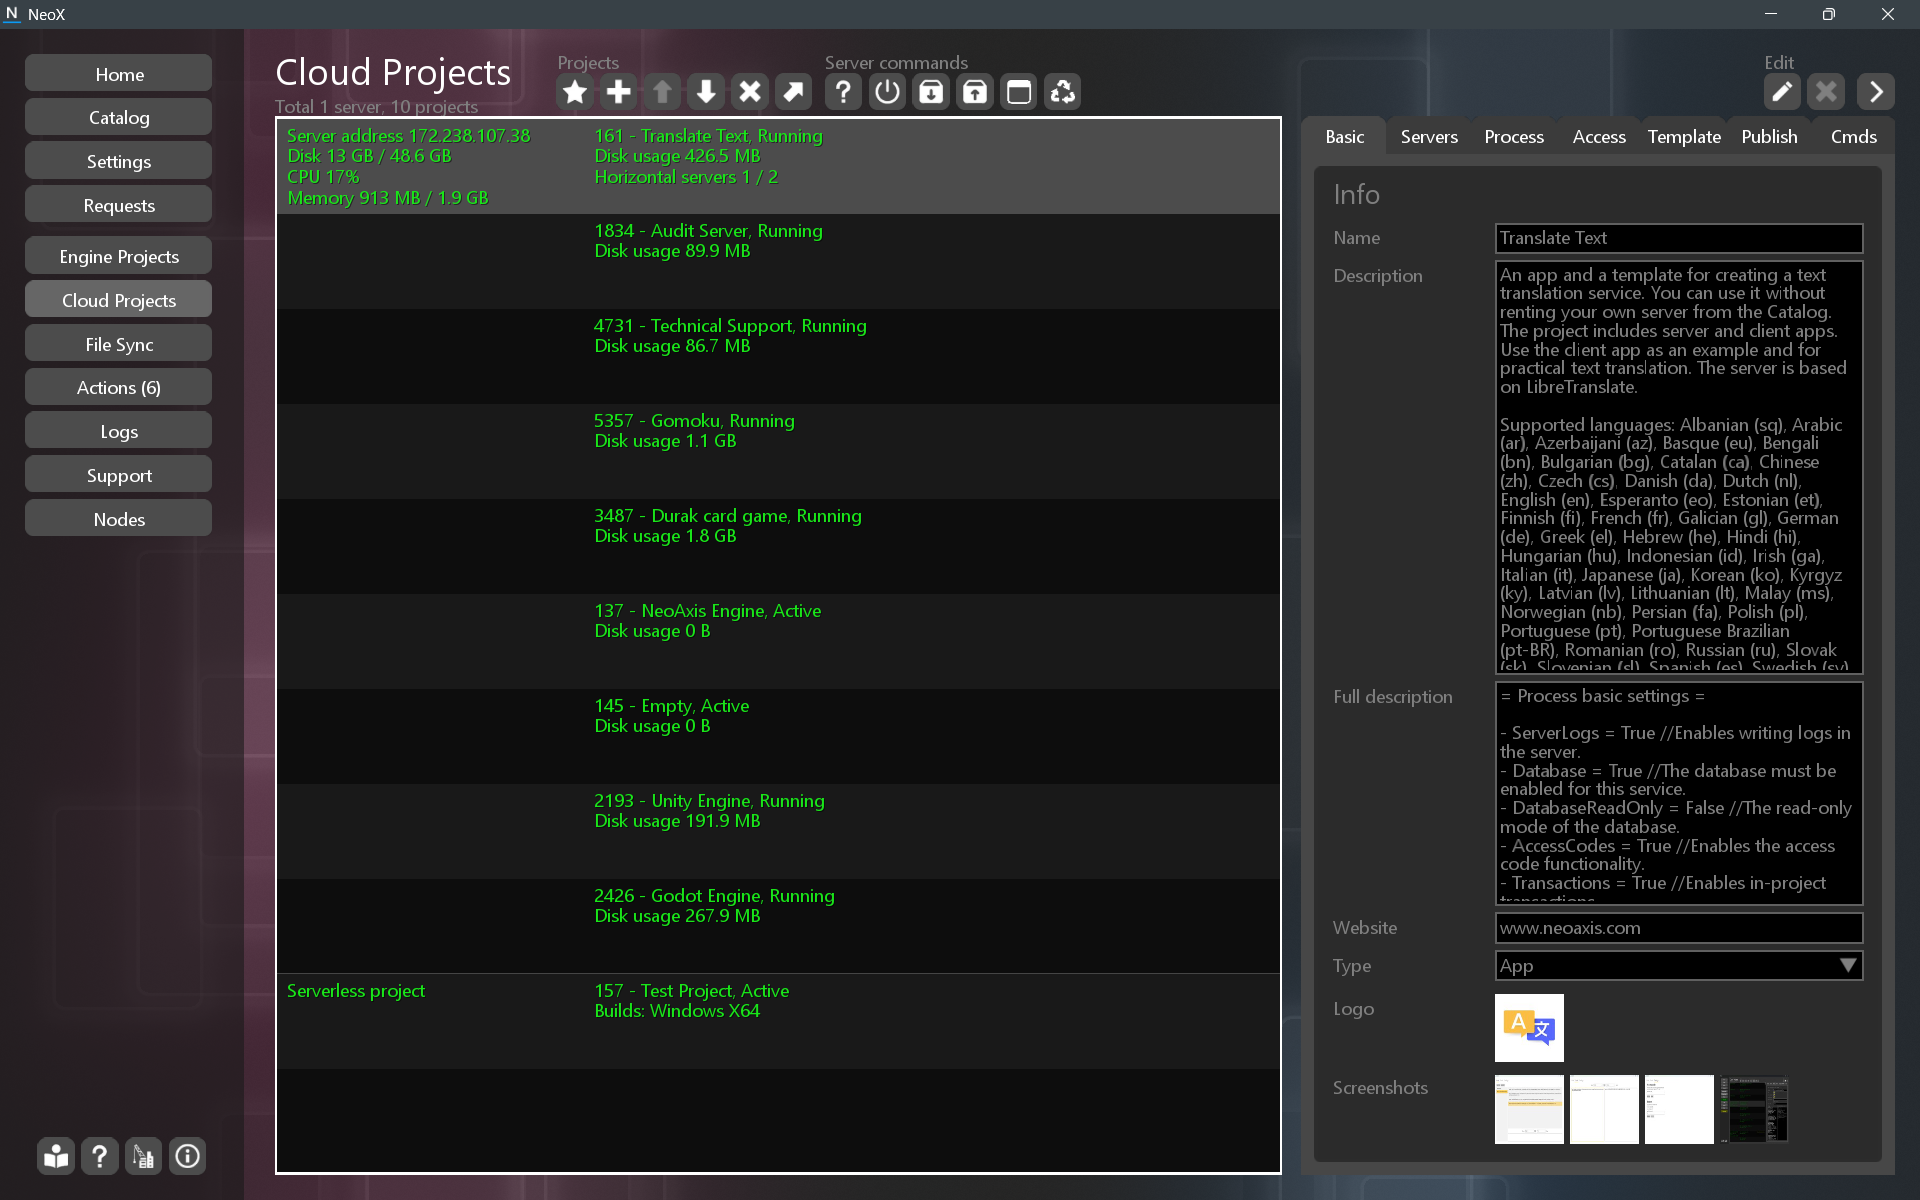Viewport: 1920px width, 1200px height.
Task: Click the pencil Edit icon
Action: tap(1781, 92)
